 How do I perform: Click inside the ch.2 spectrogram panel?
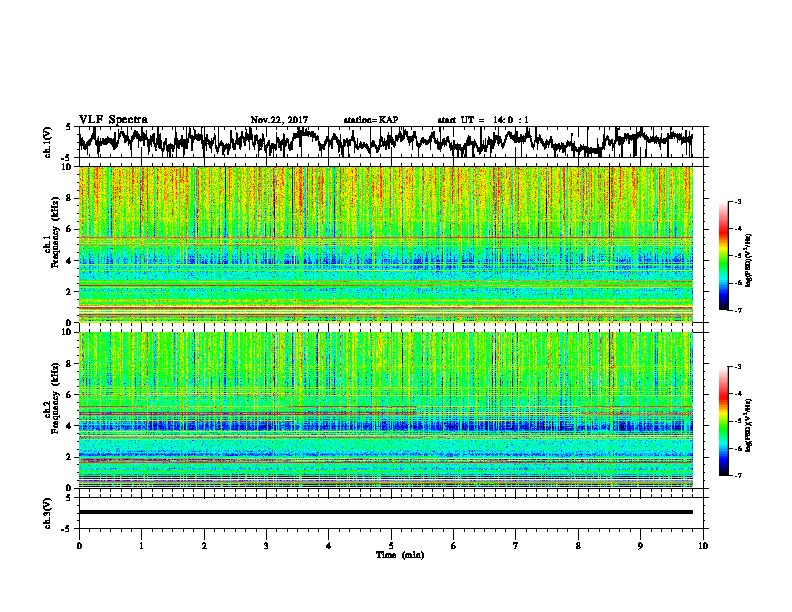click(385, 410)
